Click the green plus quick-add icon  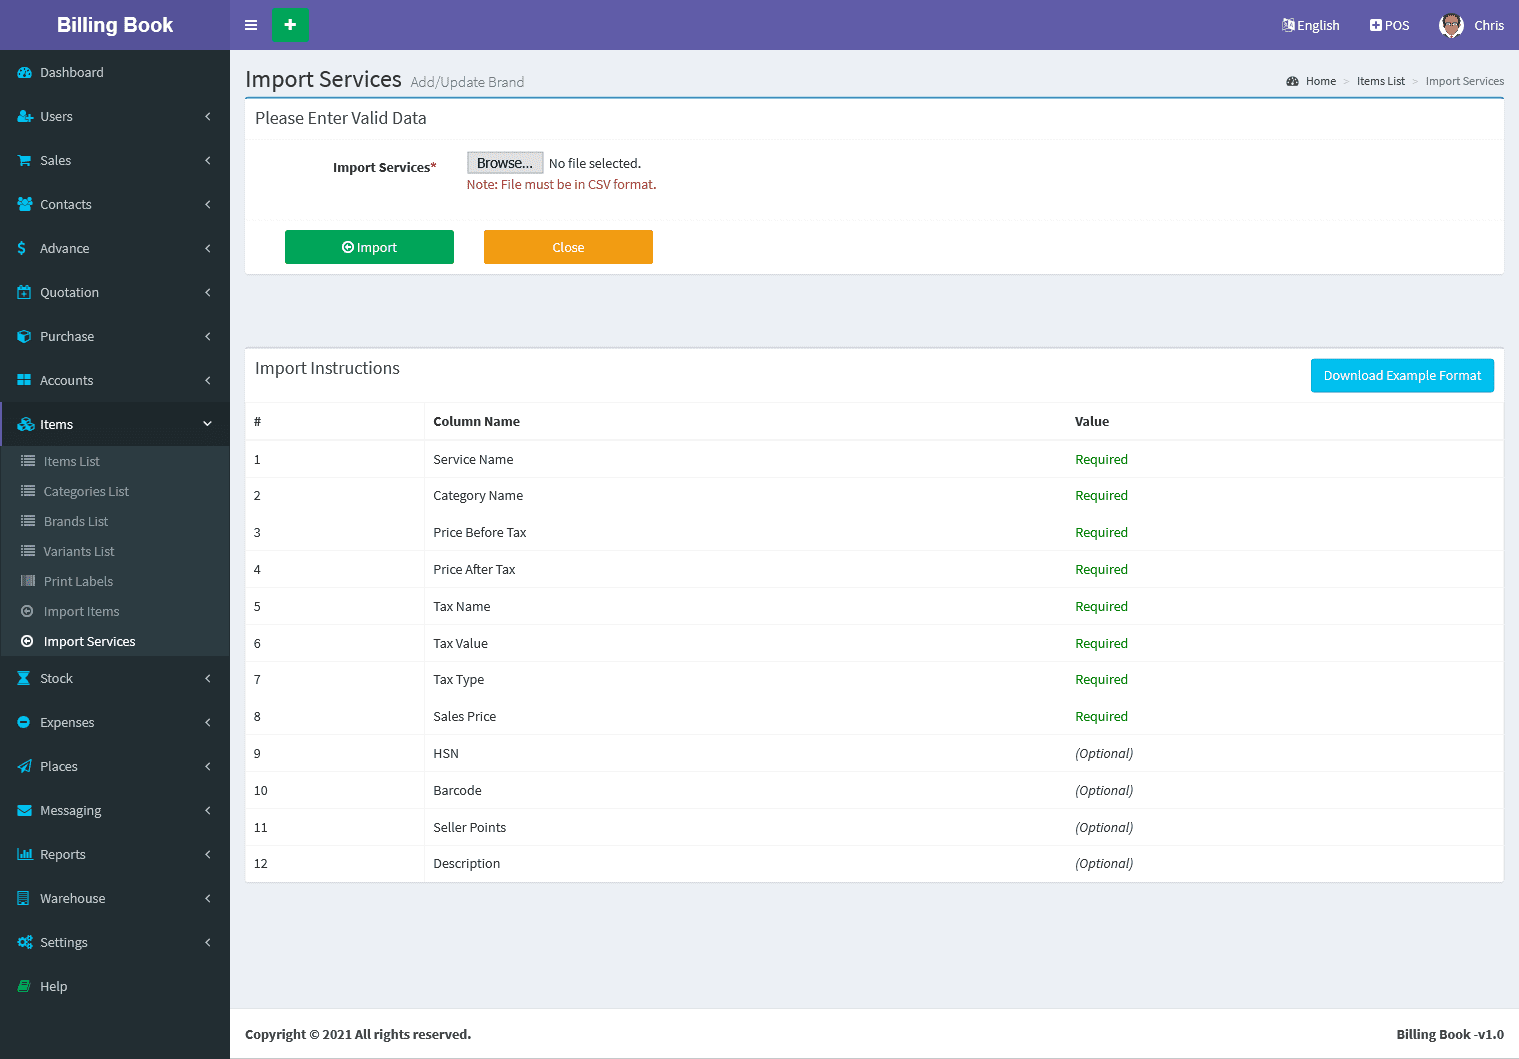click(x=290, y=25)
